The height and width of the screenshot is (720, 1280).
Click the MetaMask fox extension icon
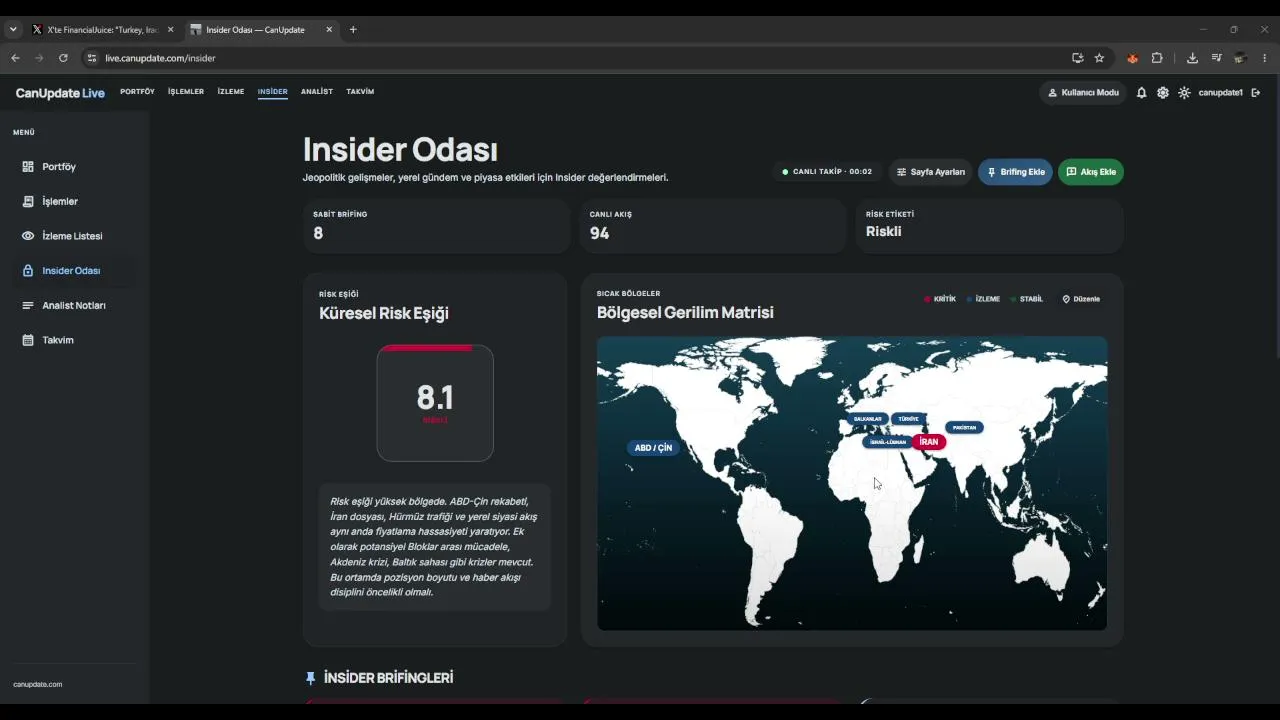(x=1132, y=58)
